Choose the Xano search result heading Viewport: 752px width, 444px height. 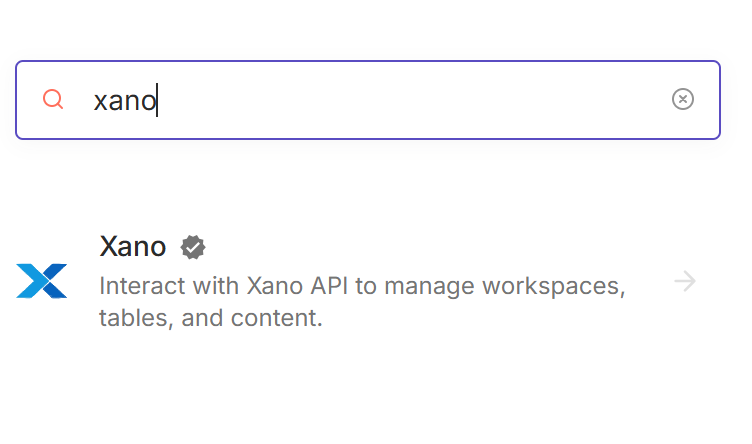click(x=133, y=246)
